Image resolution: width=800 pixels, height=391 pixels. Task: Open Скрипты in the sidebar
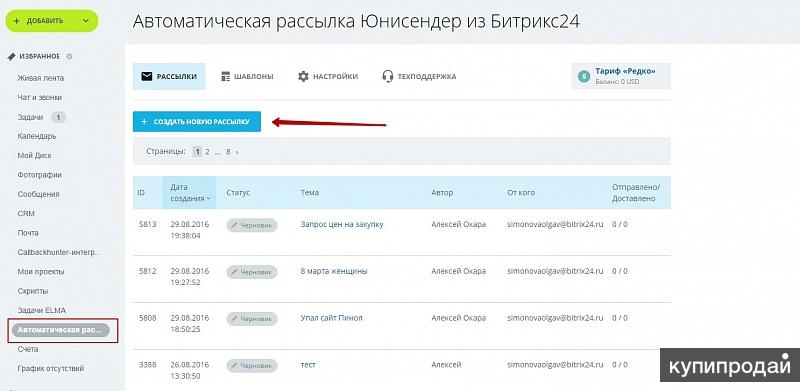33,291
